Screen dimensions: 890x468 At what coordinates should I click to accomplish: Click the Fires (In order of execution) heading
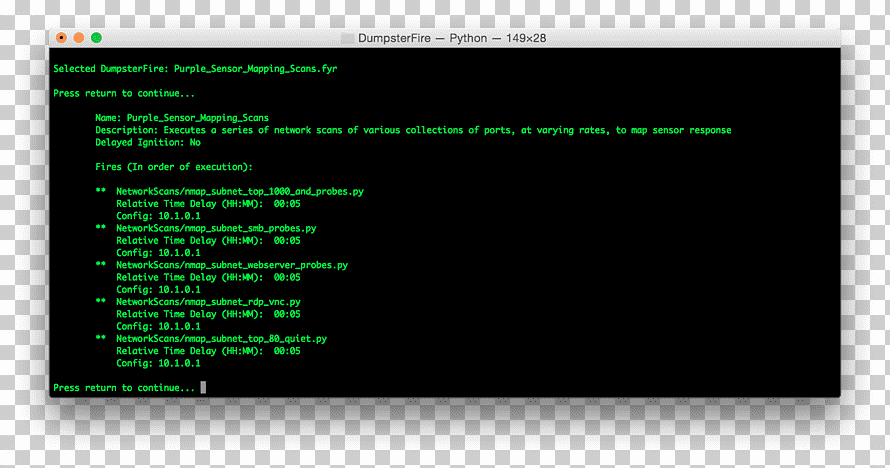point(174,167)
